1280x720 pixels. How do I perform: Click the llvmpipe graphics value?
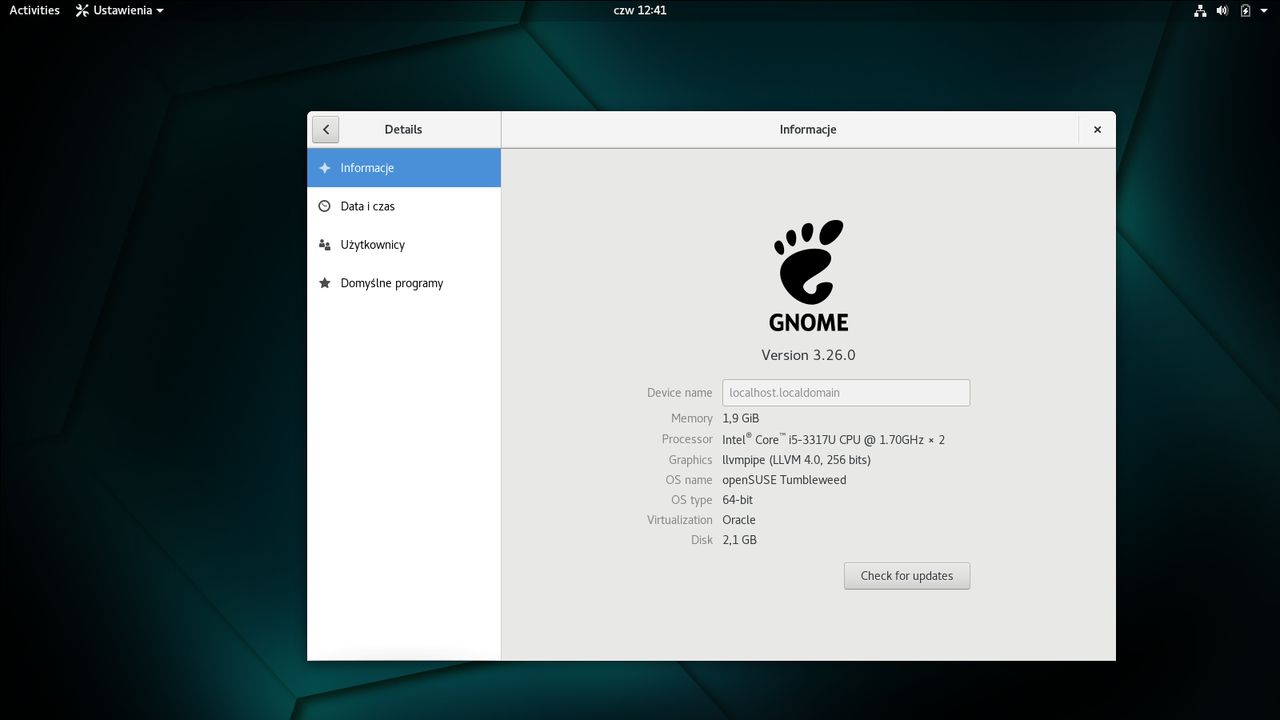pyautogui.click(x=796, y=460)
